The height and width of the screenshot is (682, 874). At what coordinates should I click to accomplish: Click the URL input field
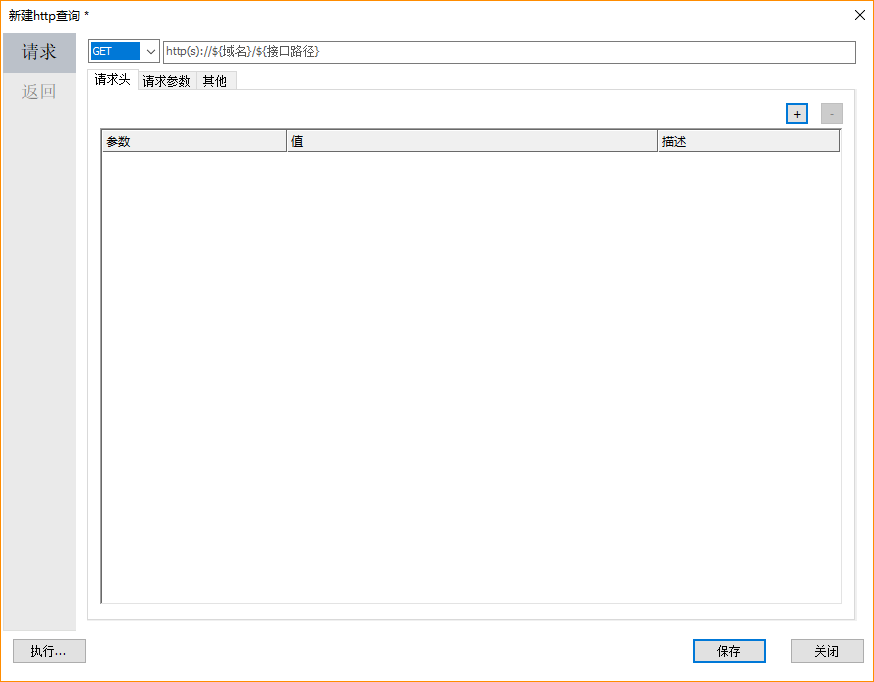[508, 52]
